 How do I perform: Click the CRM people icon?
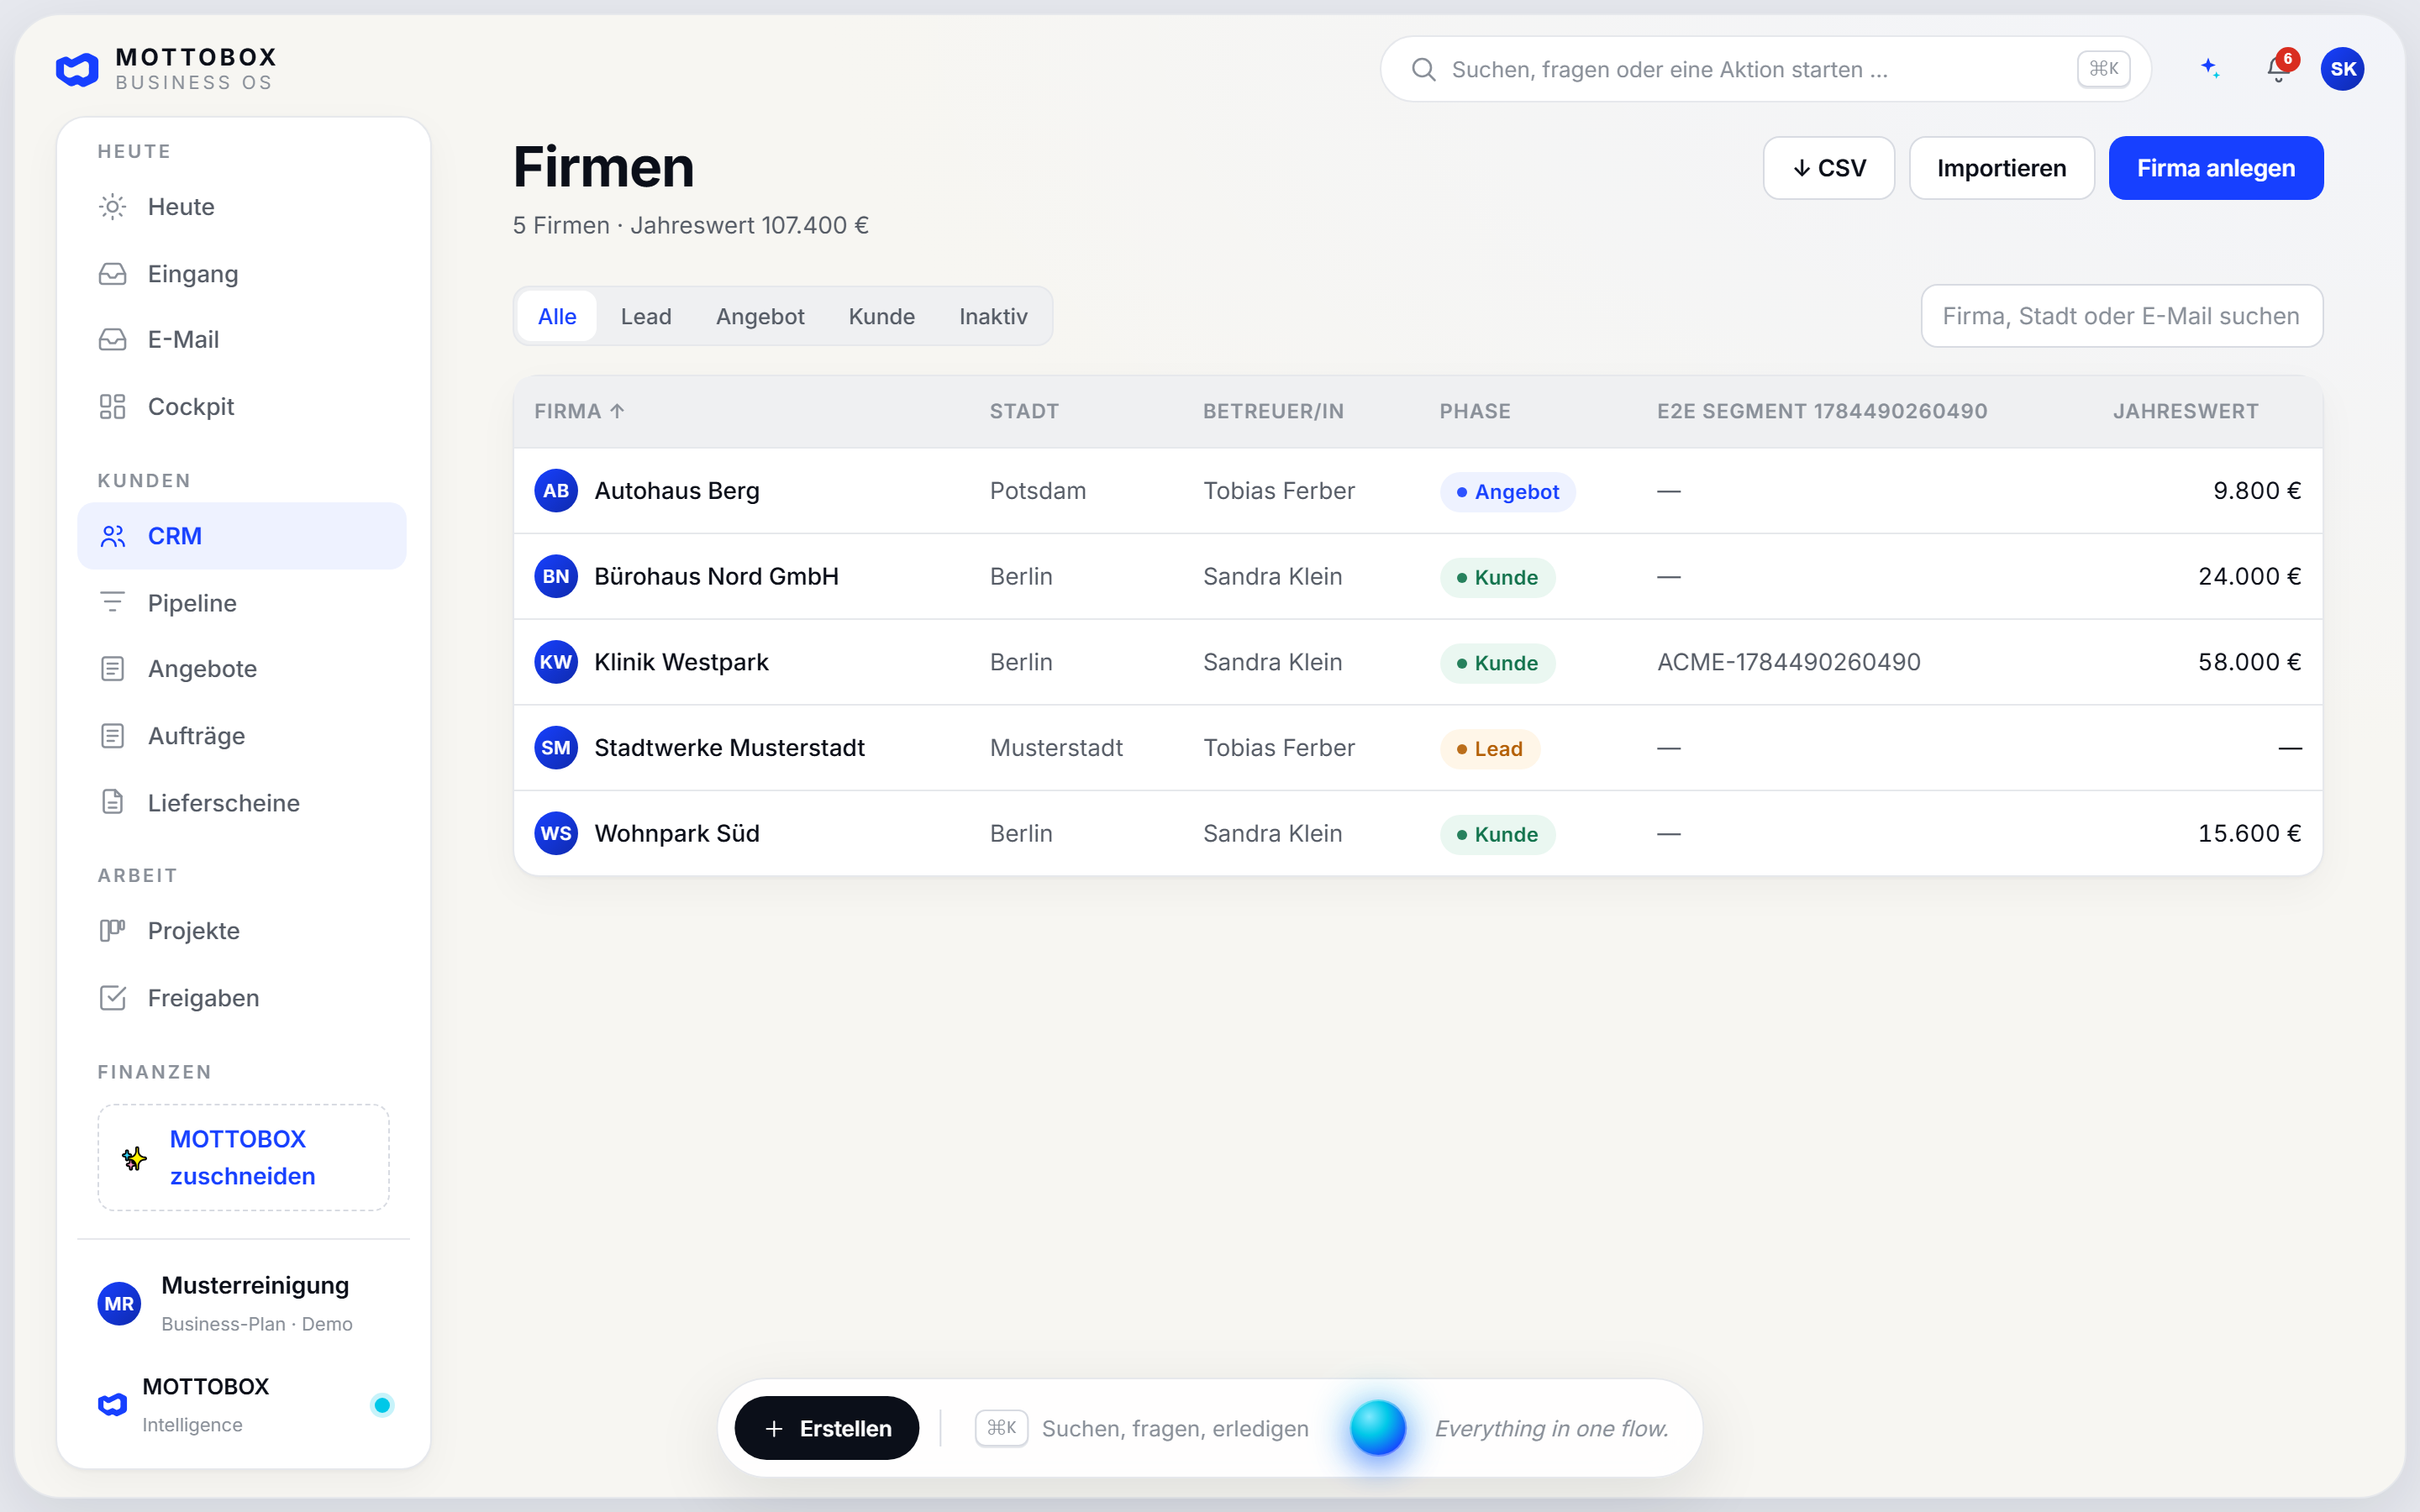click(x=113, y=537)
